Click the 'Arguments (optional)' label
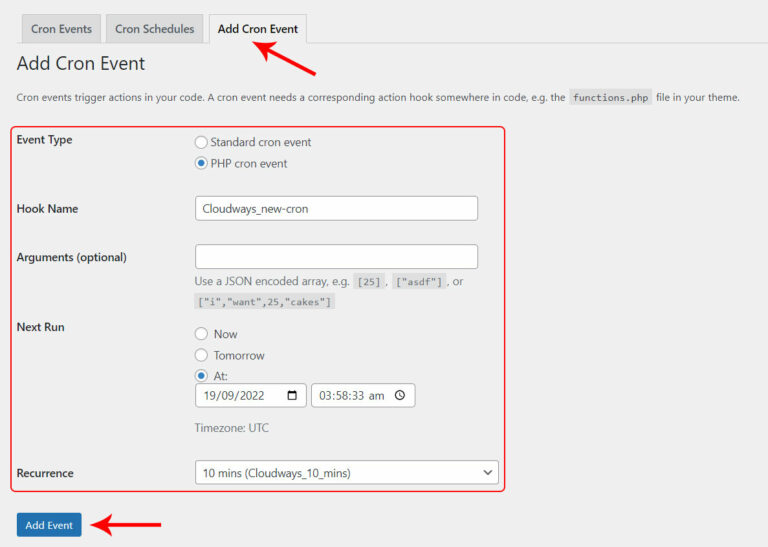This screenshot has width=768, height=547. pyautogui.click(x=71, y=257)
